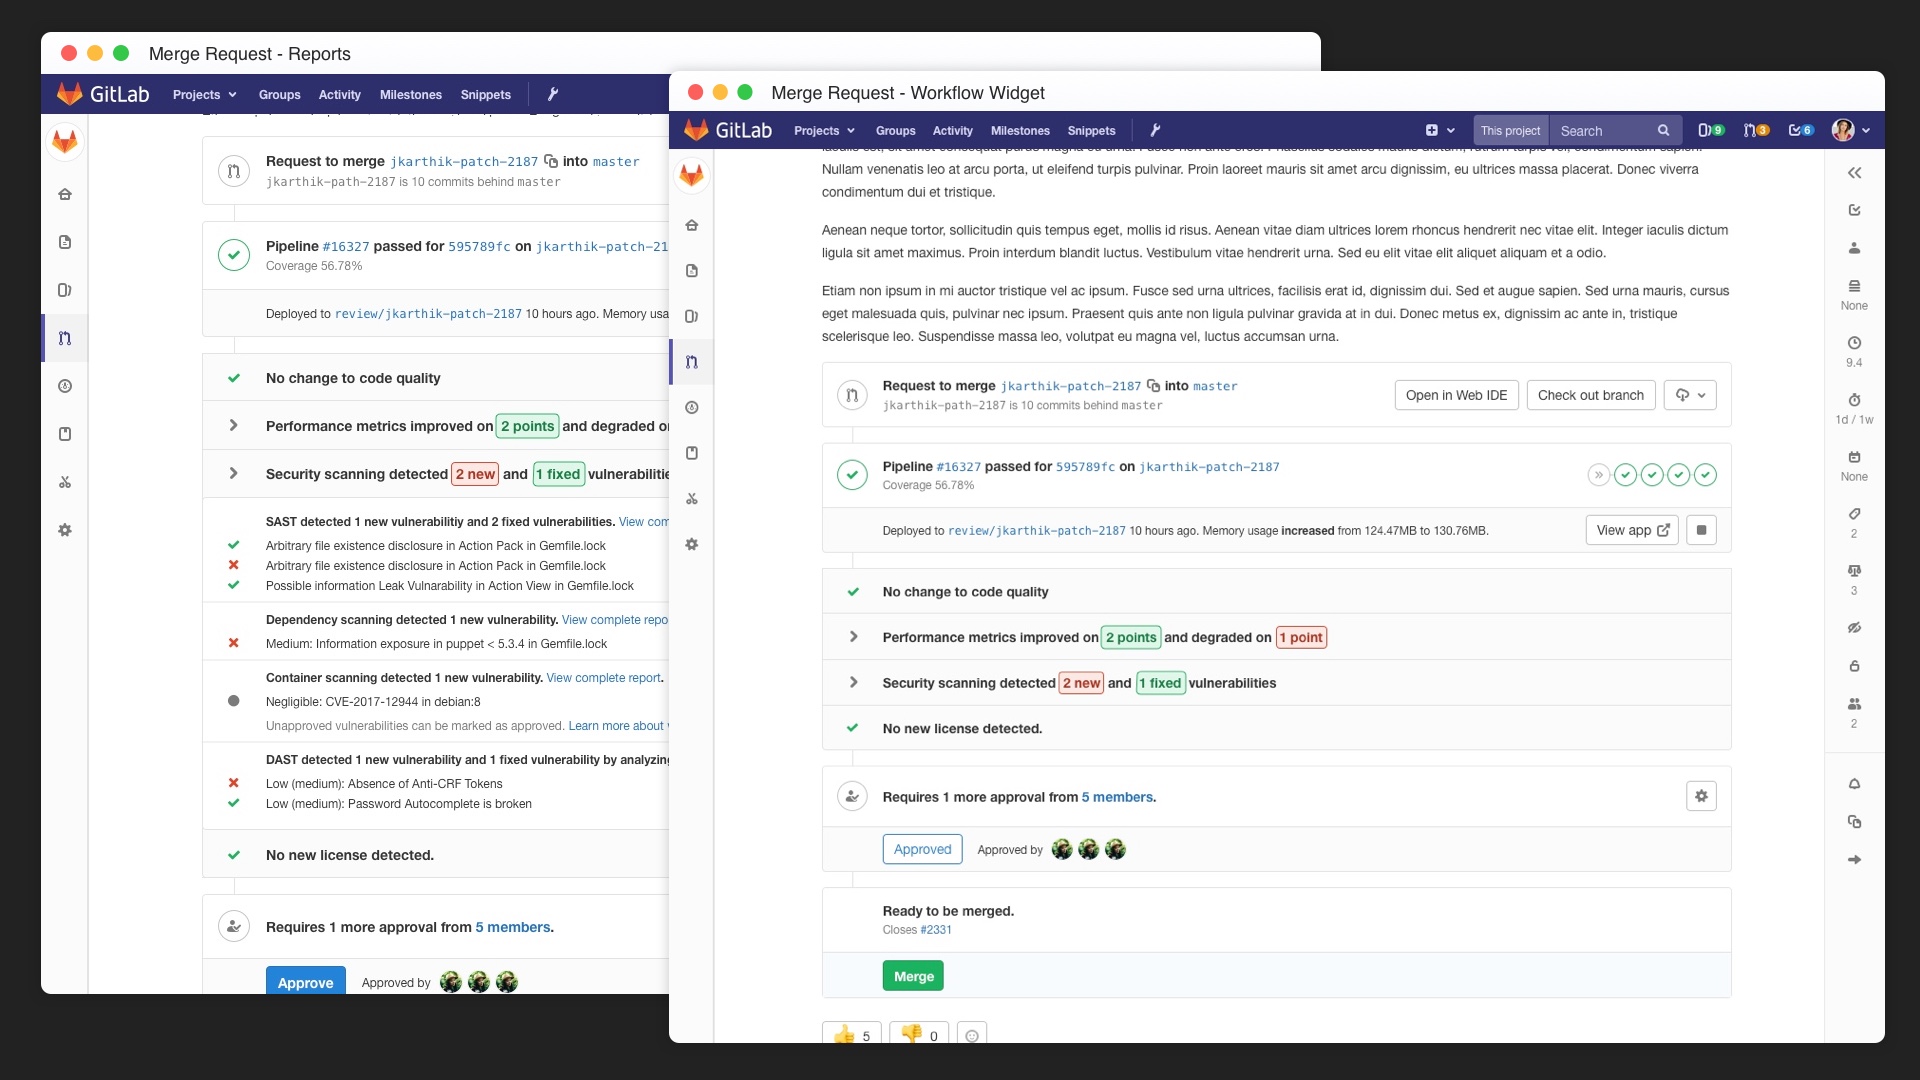Expand the Security scanning vulnerabilities section
This screenshot has height=1080, width=1920.
pyautogui.click(x=854, y=682)
